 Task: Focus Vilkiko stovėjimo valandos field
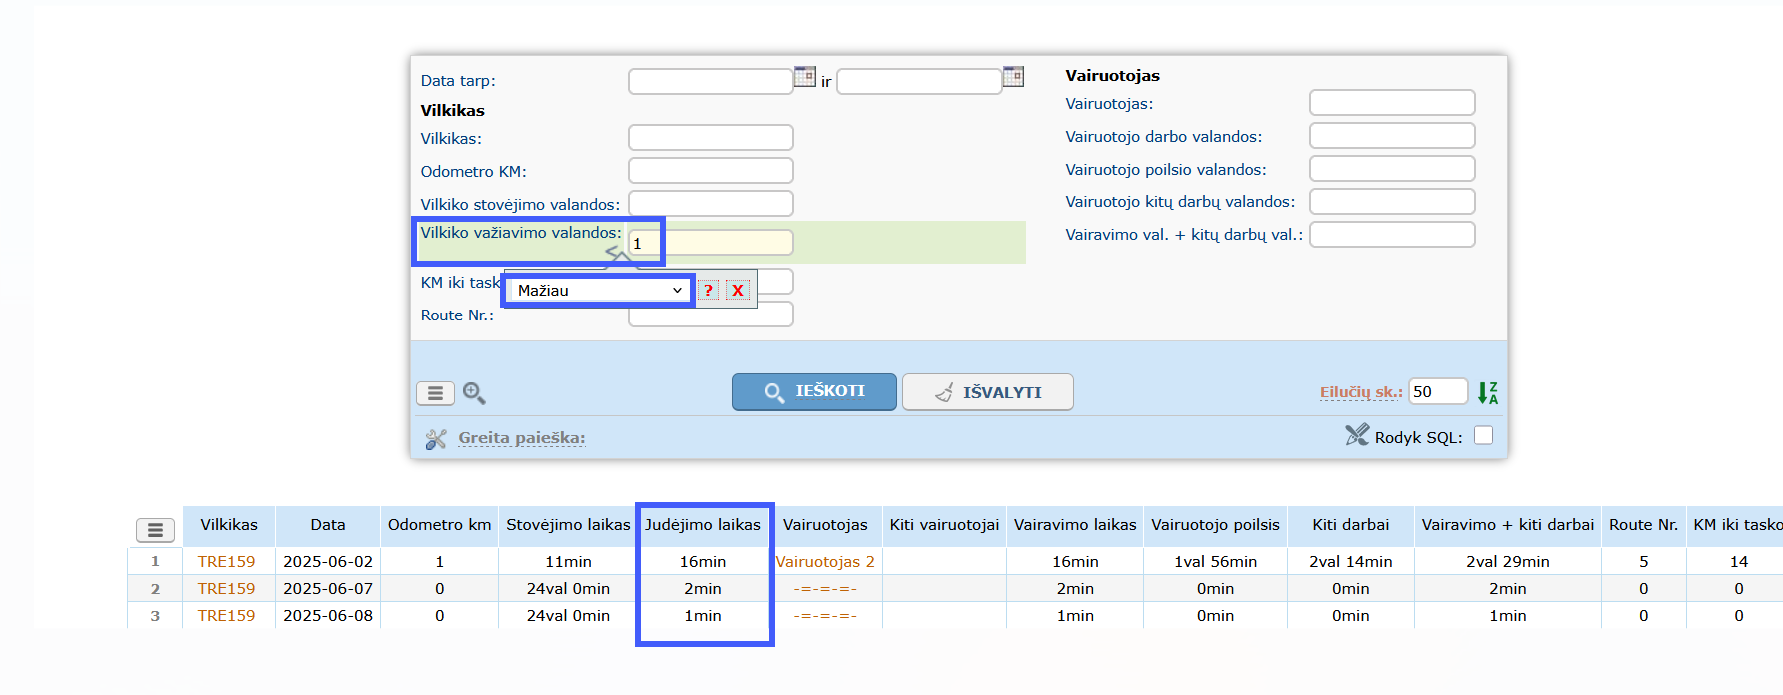(x=711, y=203)
